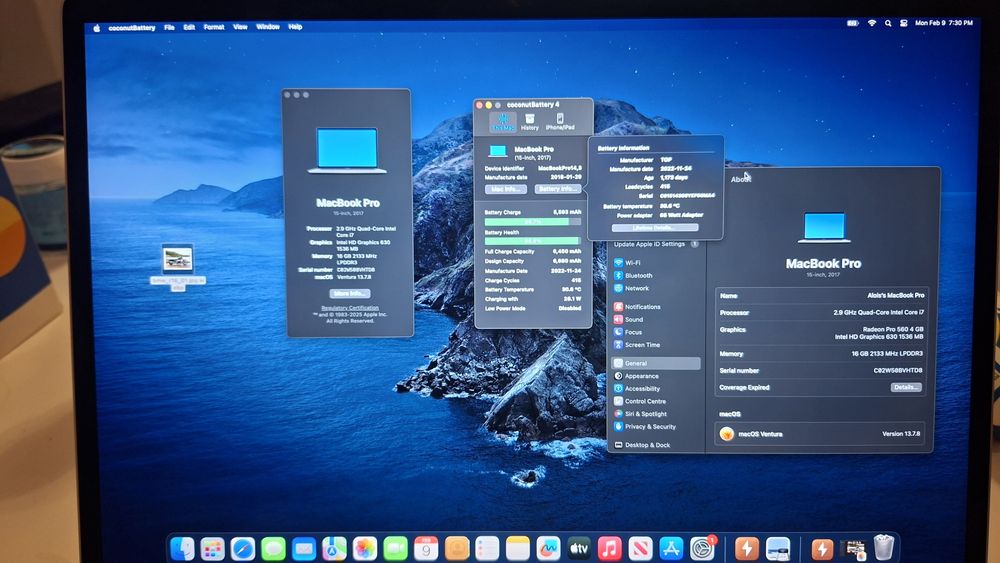Open Photos app in the Dock

365,548
